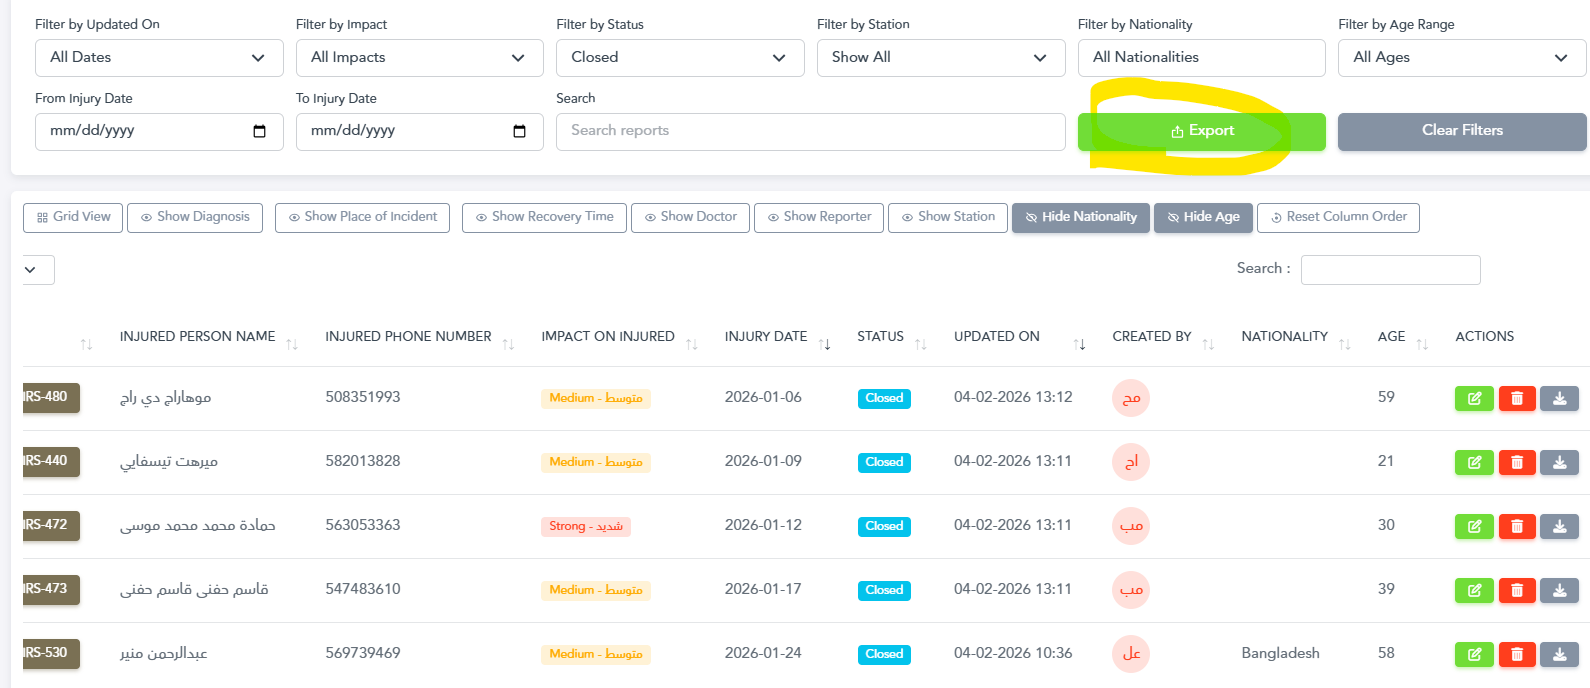Show the Place of Incident column
This screenshot has width=1590, height=688.
coord(362,217)
